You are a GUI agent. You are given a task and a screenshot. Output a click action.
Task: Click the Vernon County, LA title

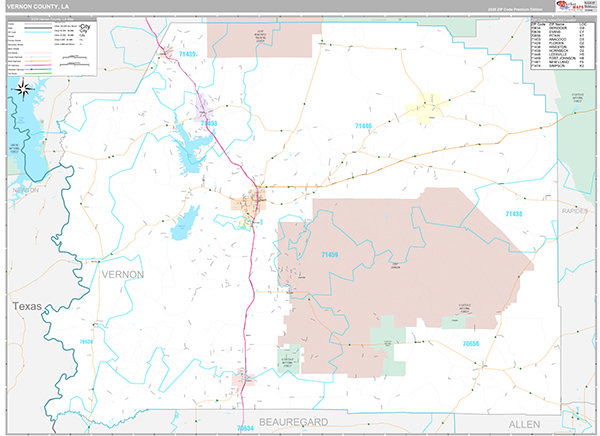point(38,7)
